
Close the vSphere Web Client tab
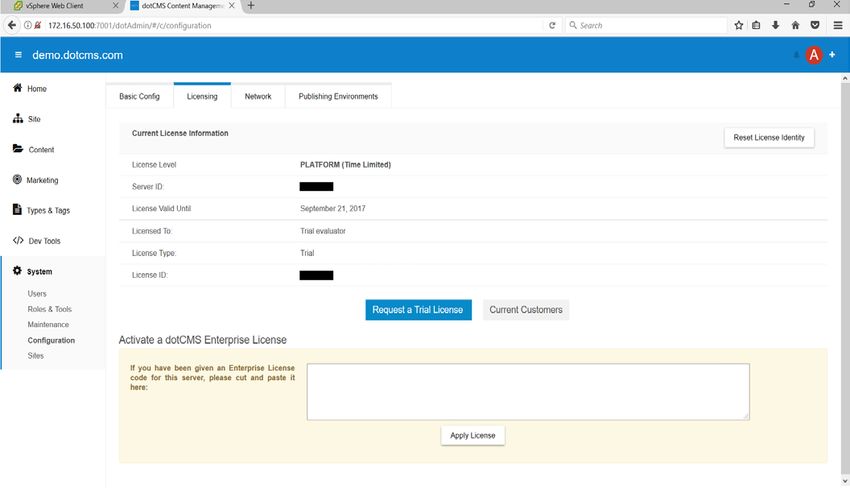tap(115, 5)
